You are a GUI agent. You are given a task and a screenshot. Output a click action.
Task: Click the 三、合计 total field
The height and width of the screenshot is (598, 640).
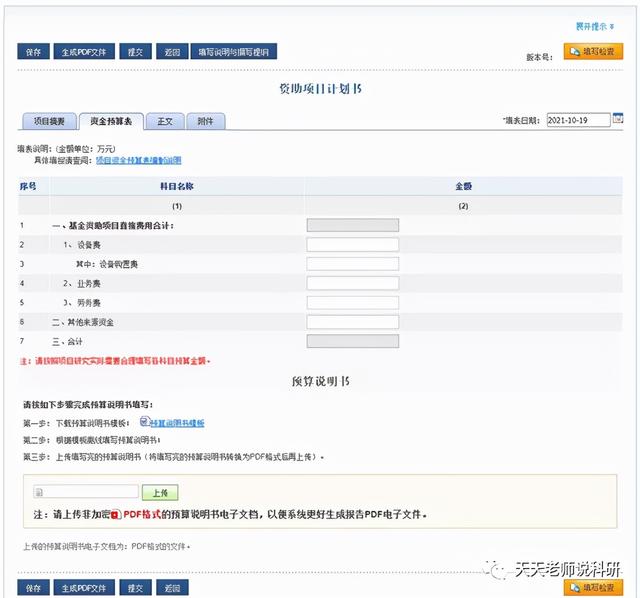pyautogui.click(x=353, y=341)
